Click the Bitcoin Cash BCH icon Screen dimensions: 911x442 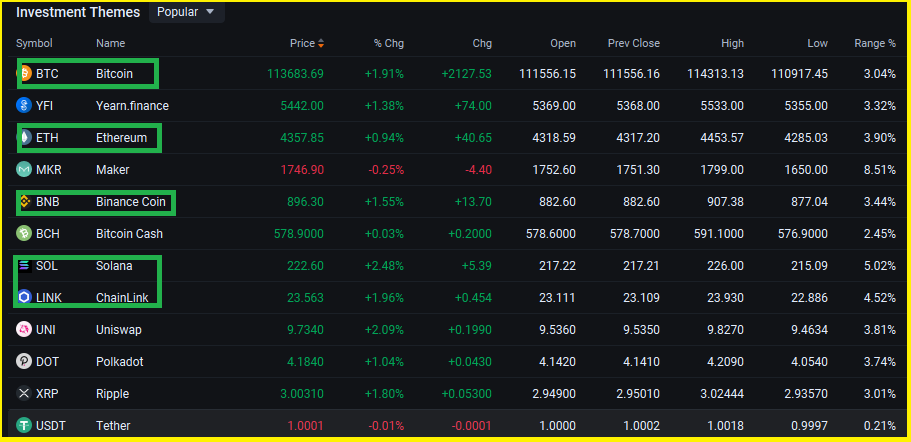point(24,233)
